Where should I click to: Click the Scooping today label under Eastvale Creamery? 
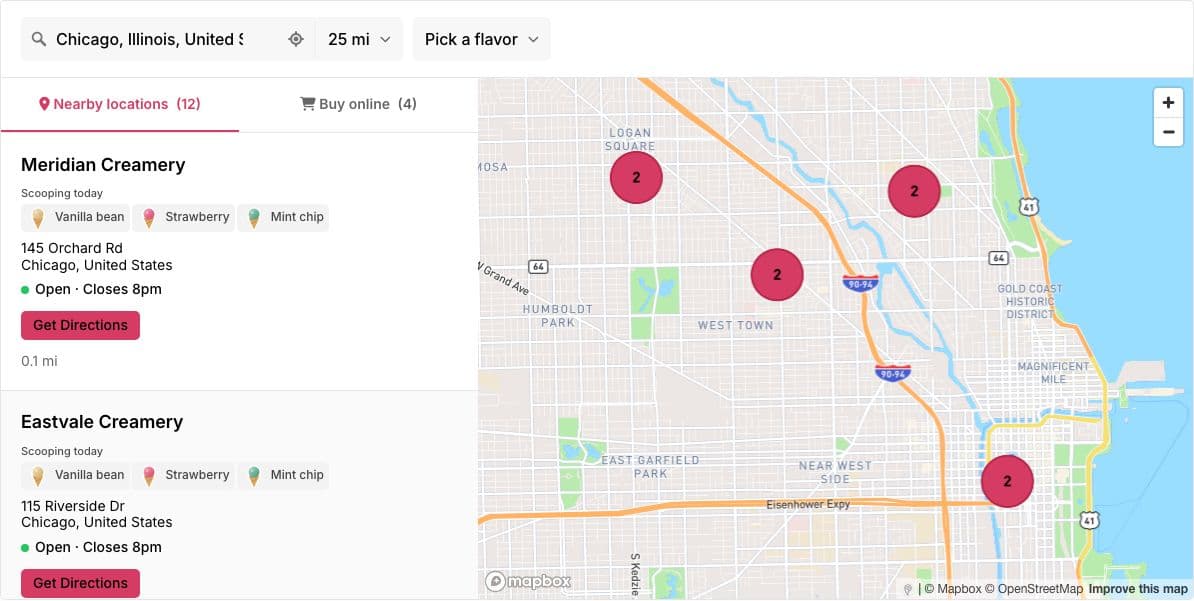pyautogui.click(x=62, y=452)
